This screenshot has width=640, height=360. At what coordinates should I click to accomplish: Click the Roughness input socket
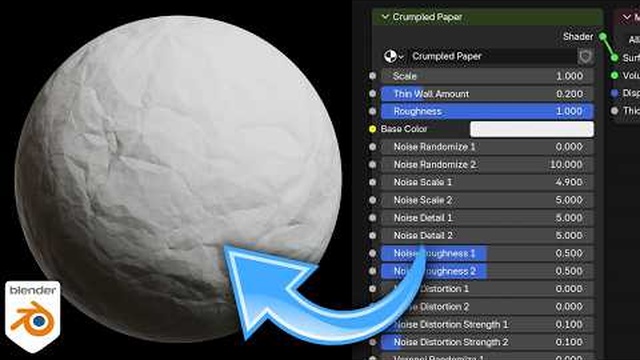(372, 111)
